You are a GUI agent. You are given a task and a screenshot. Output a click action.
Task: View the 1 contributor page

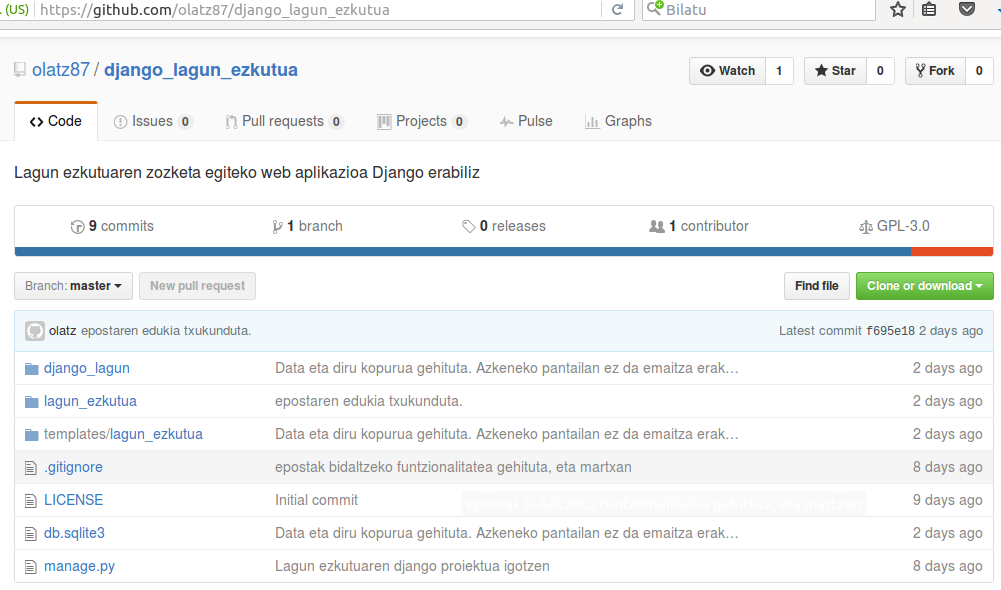point(699,227)
